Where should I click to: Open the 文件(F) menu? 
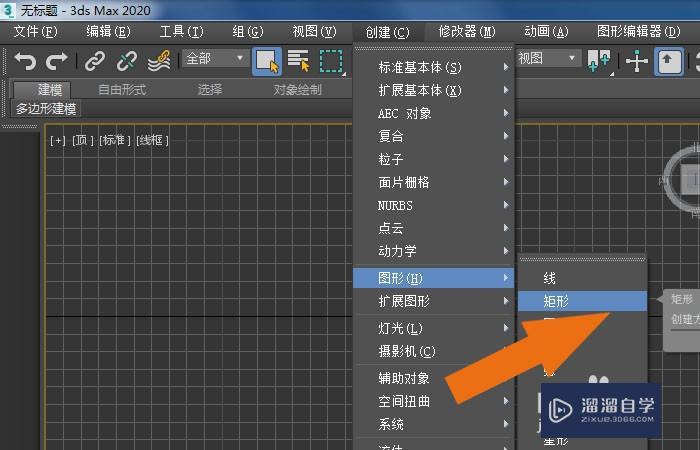35,32
